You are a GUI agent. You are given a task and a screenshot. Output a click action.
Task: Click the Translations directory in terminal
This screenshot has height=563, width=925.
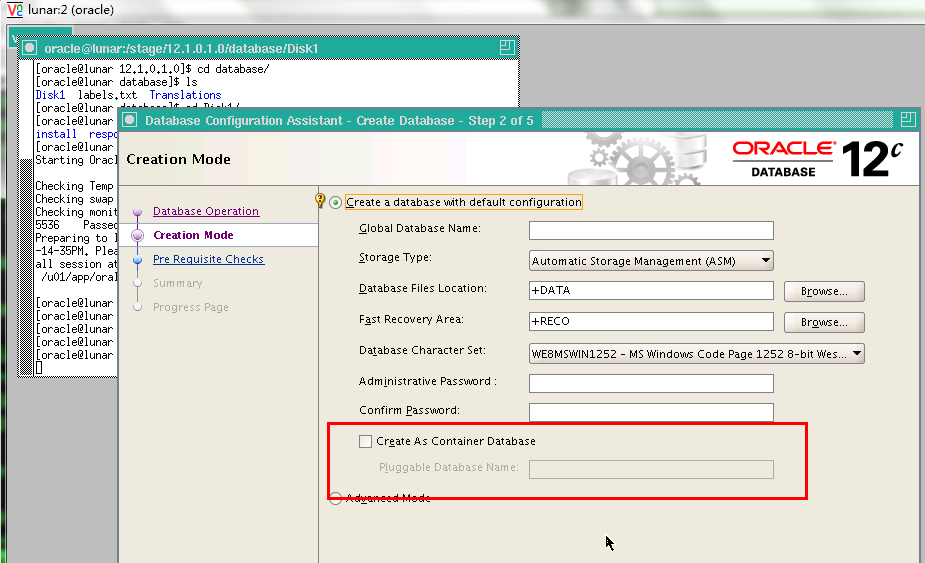pos(185,95)
